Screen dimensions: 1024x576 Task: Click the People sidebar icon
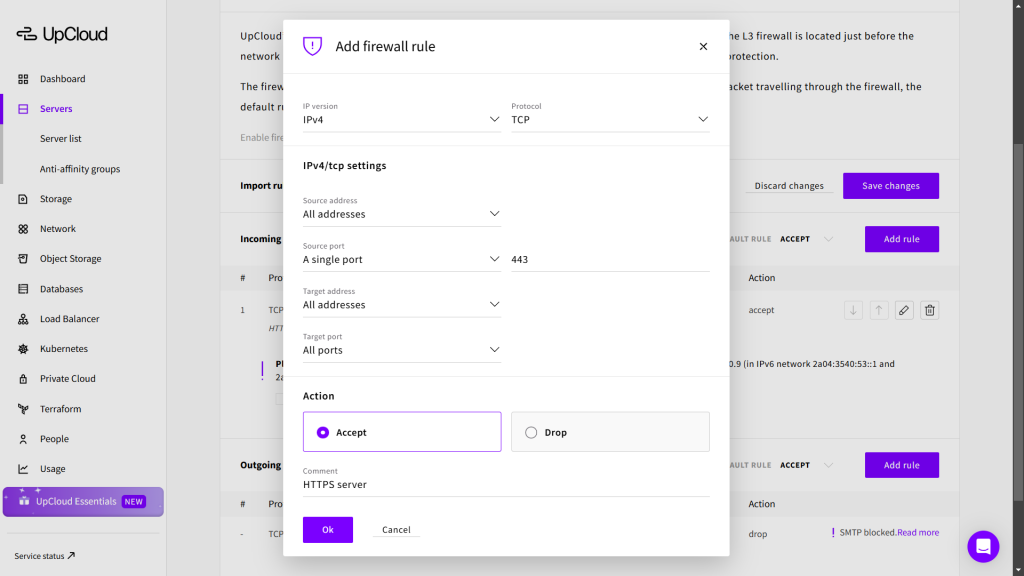(x=23, y=439)
